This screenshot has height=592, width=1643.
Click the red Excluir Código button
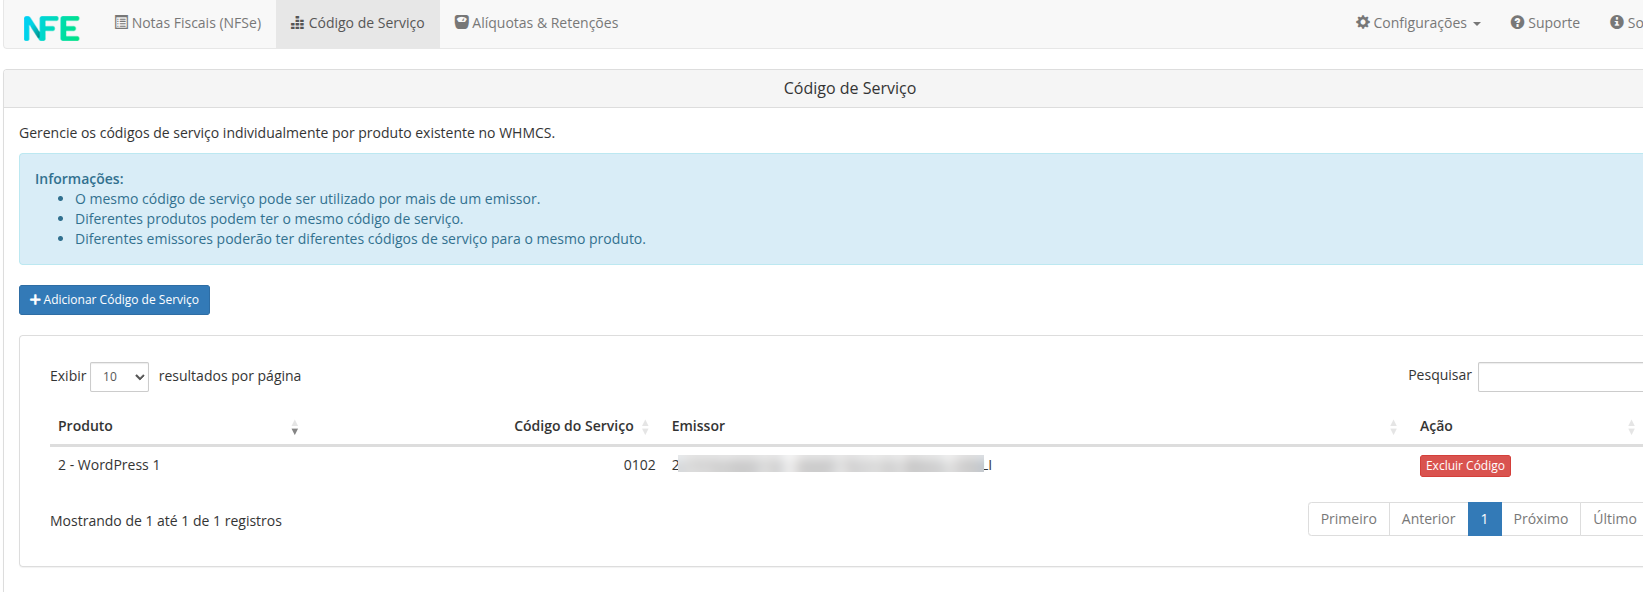point(1465,466)
